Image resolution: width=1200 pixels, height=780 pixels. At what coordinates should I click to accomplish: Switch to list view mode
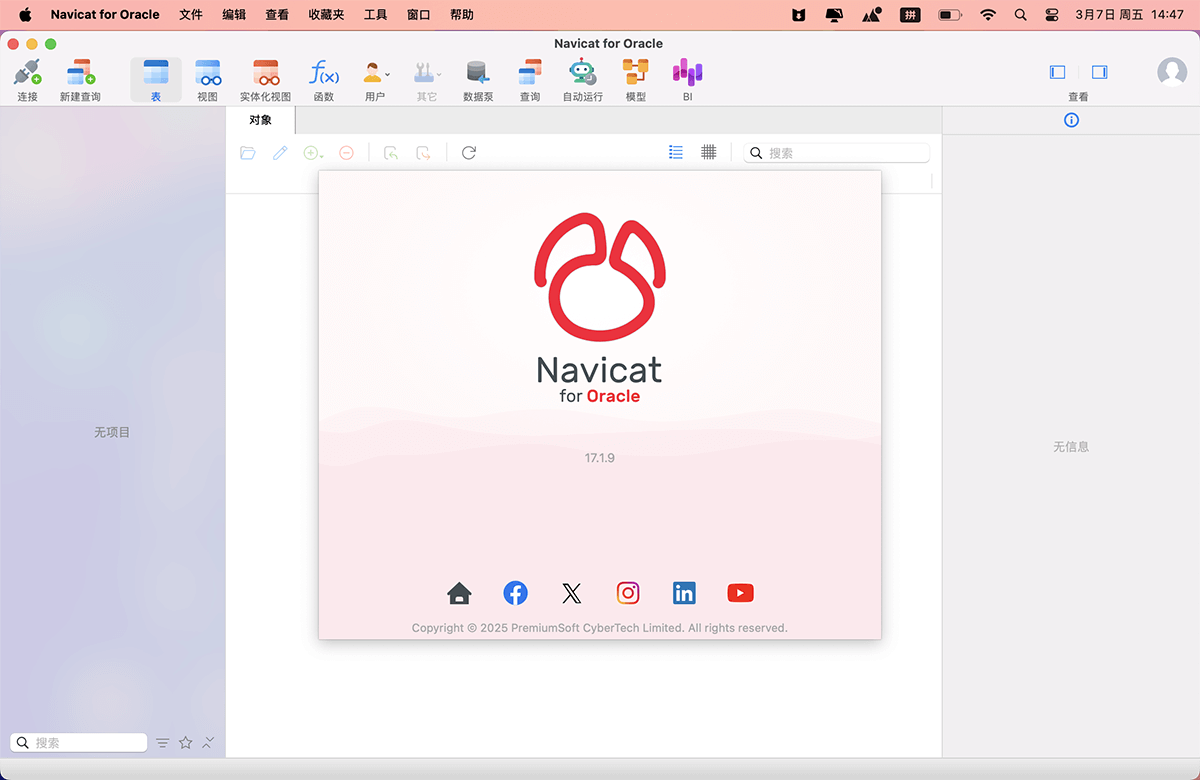pos(676,152)
